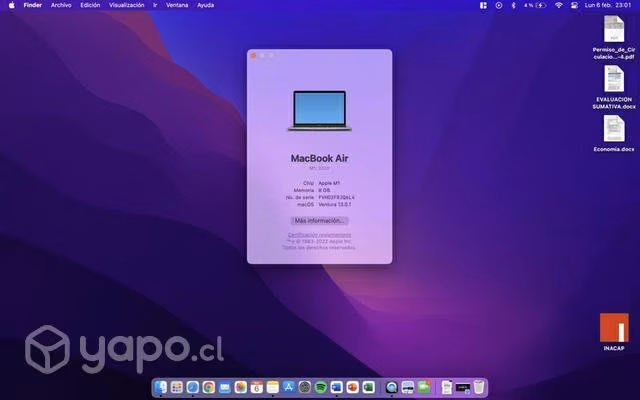Open the Notes app in Dock

click(272, 387)
